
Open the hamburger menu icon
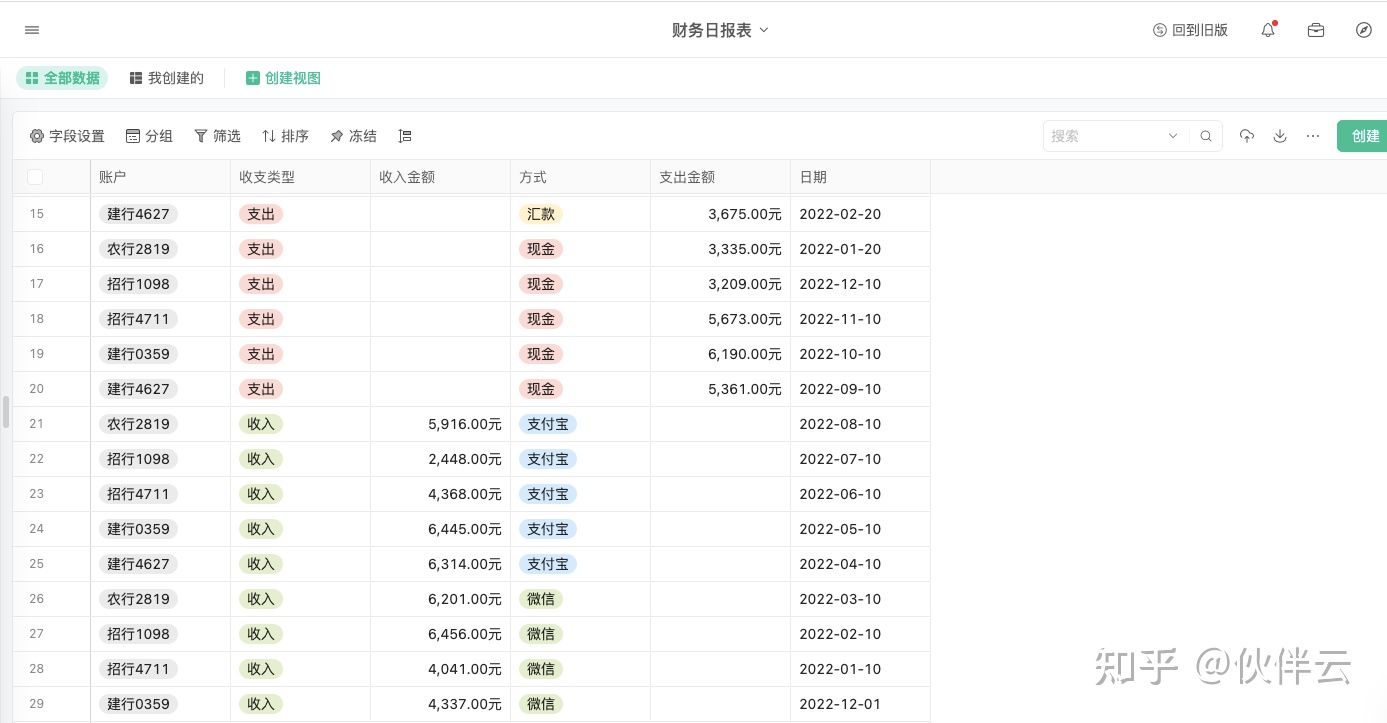(32, 30)
